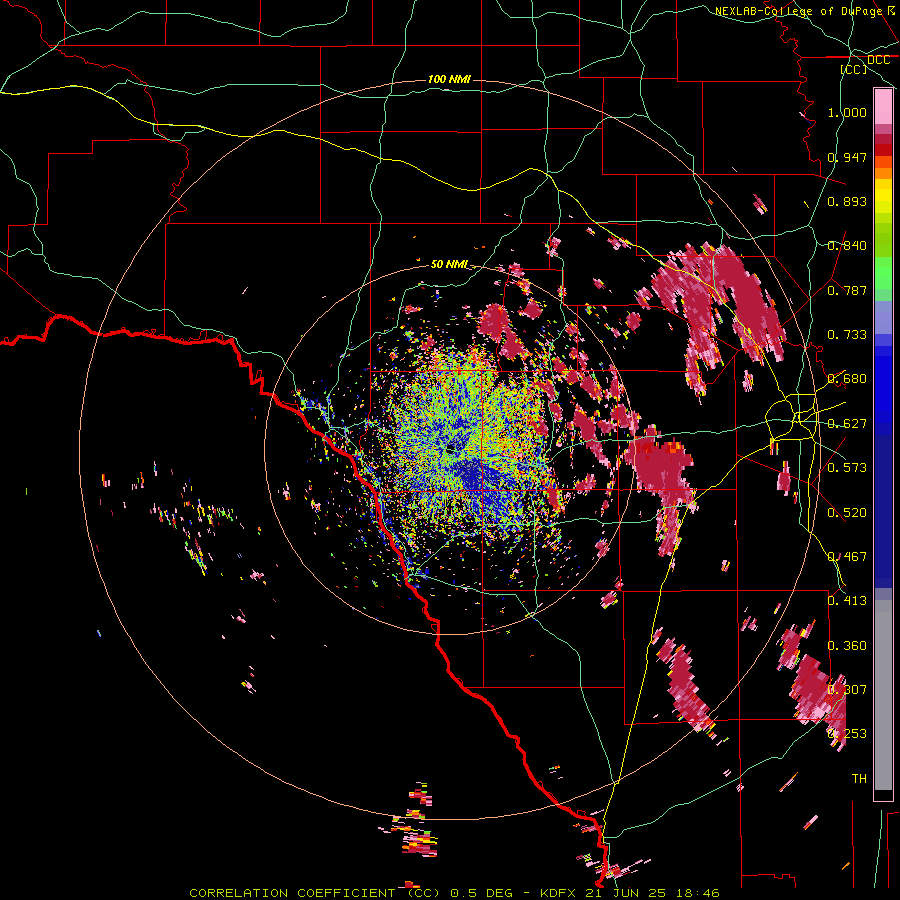Click the CORRELATION COEFFICIENT (CC) caption text
900x900 pixels.
(x=315, y=893)
